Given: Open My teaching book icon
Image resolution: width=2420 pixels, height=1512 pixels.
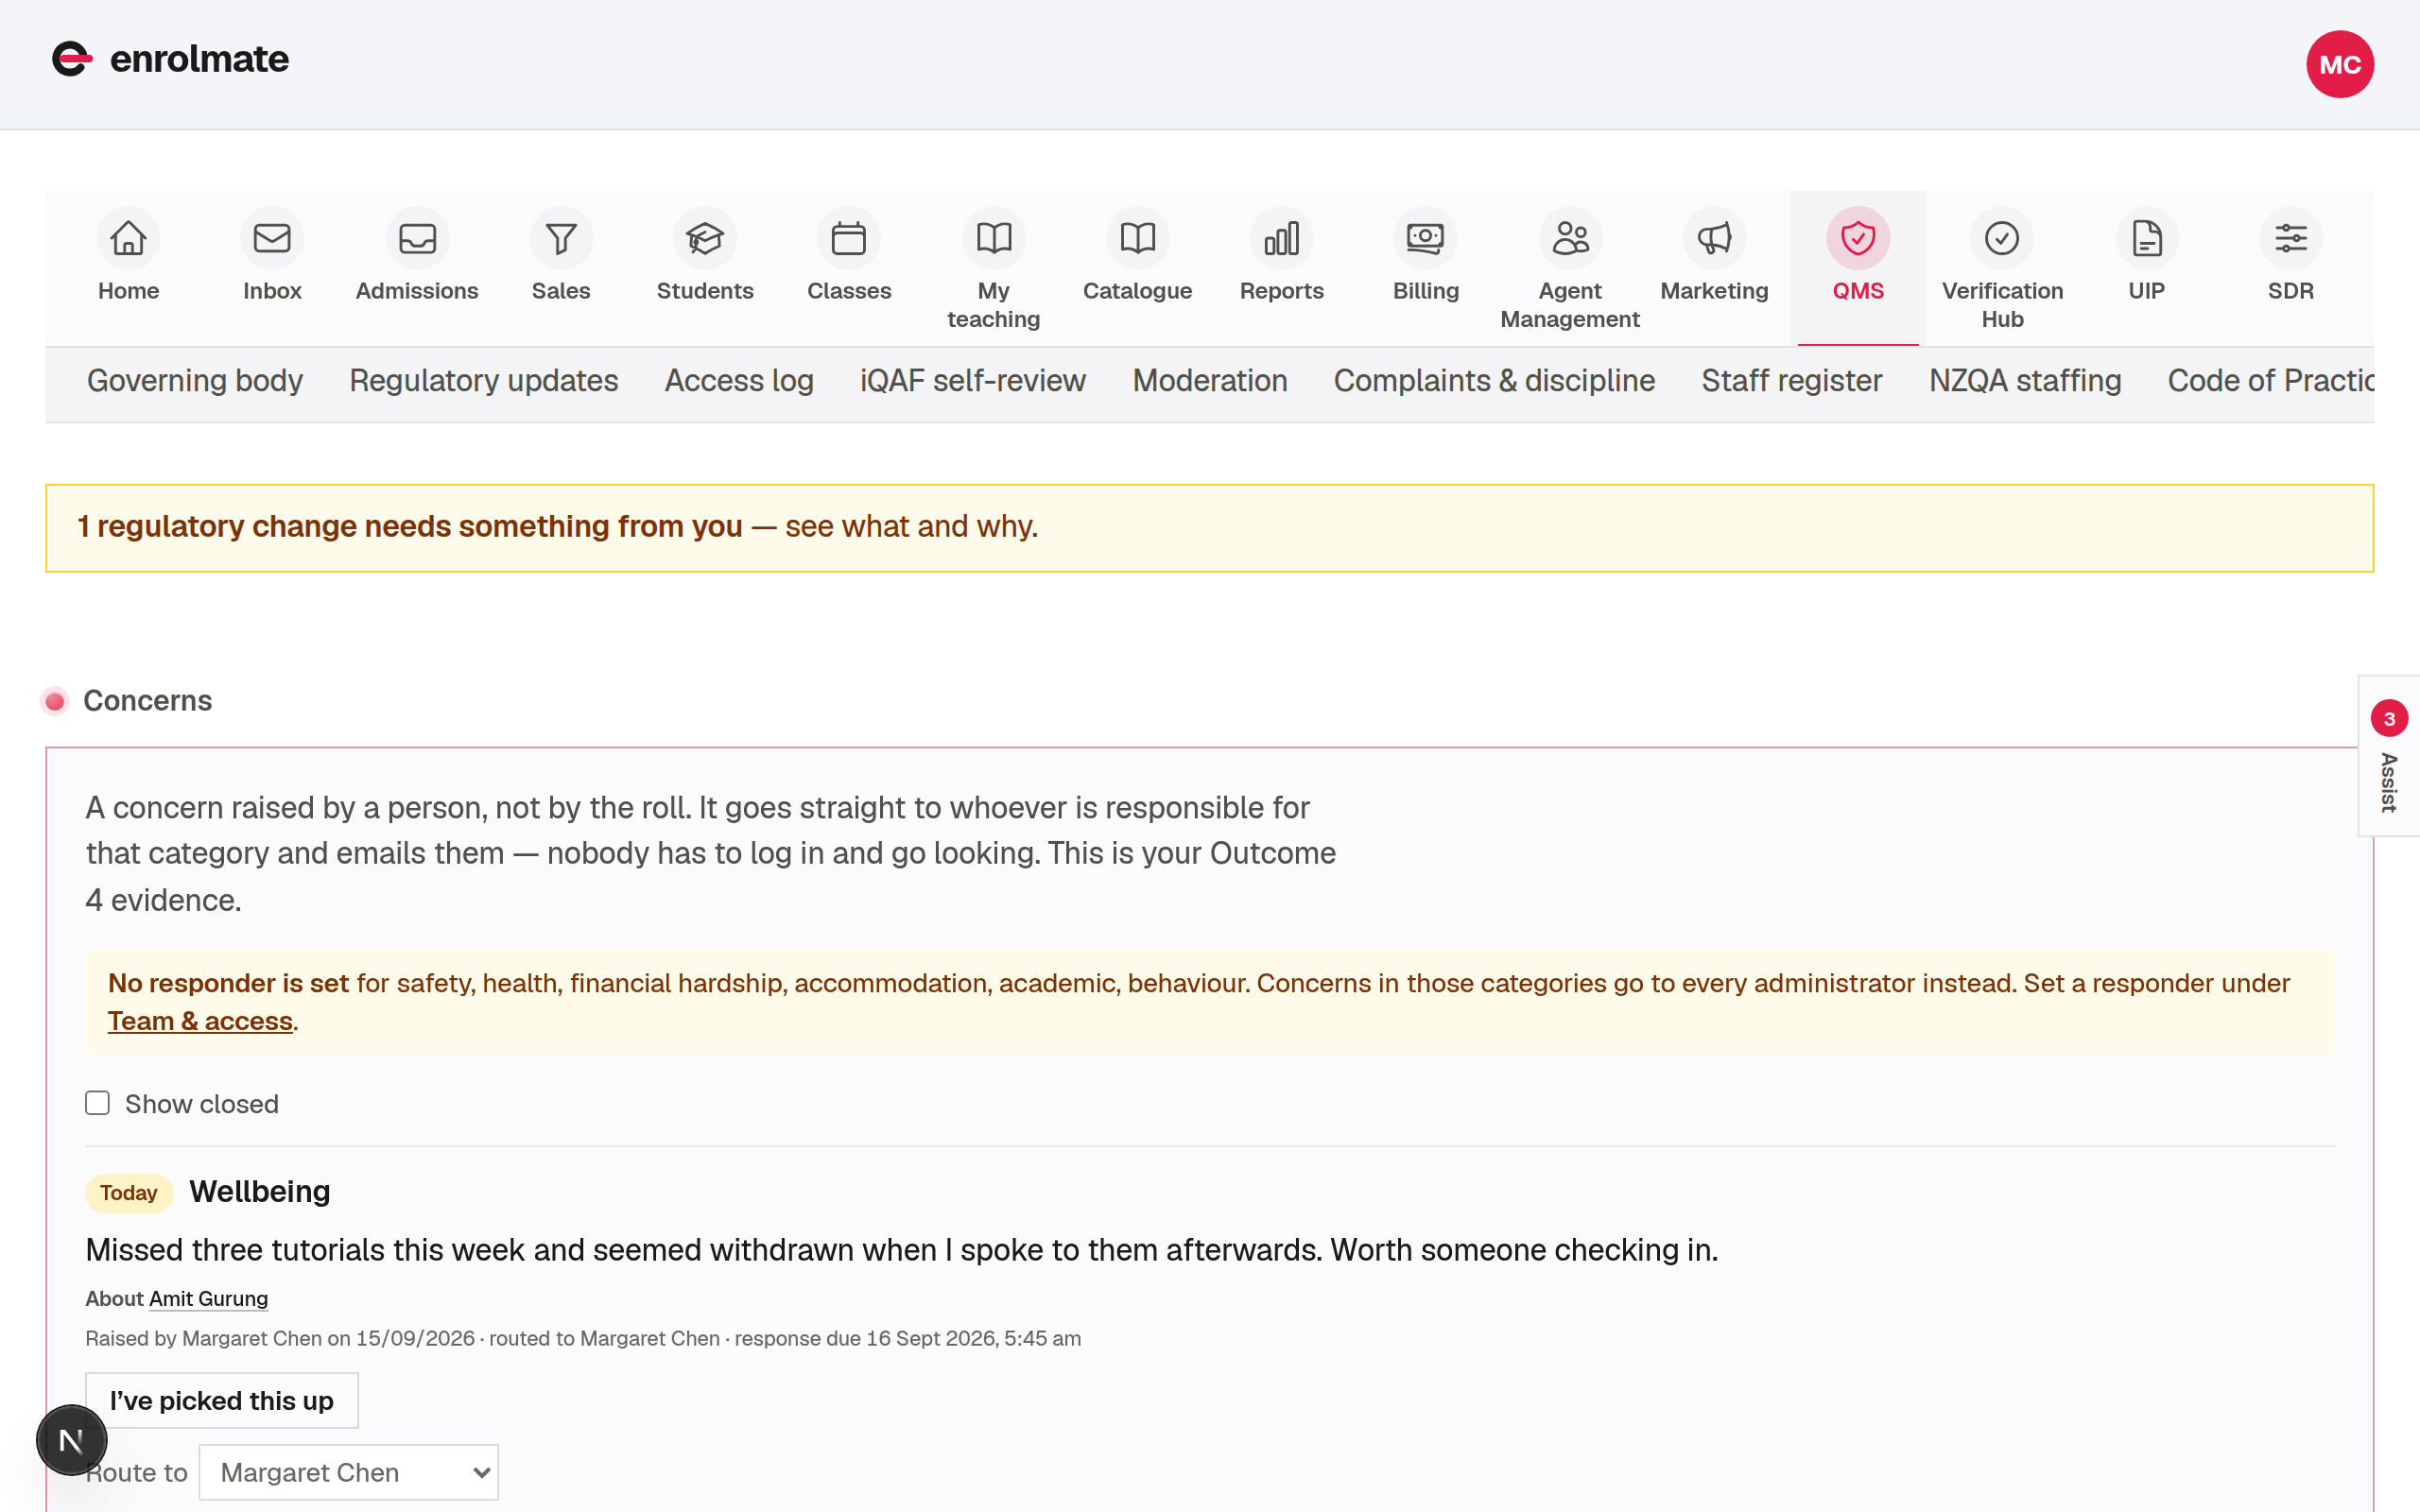Looking at the screenshot, I should click(994, 239).
